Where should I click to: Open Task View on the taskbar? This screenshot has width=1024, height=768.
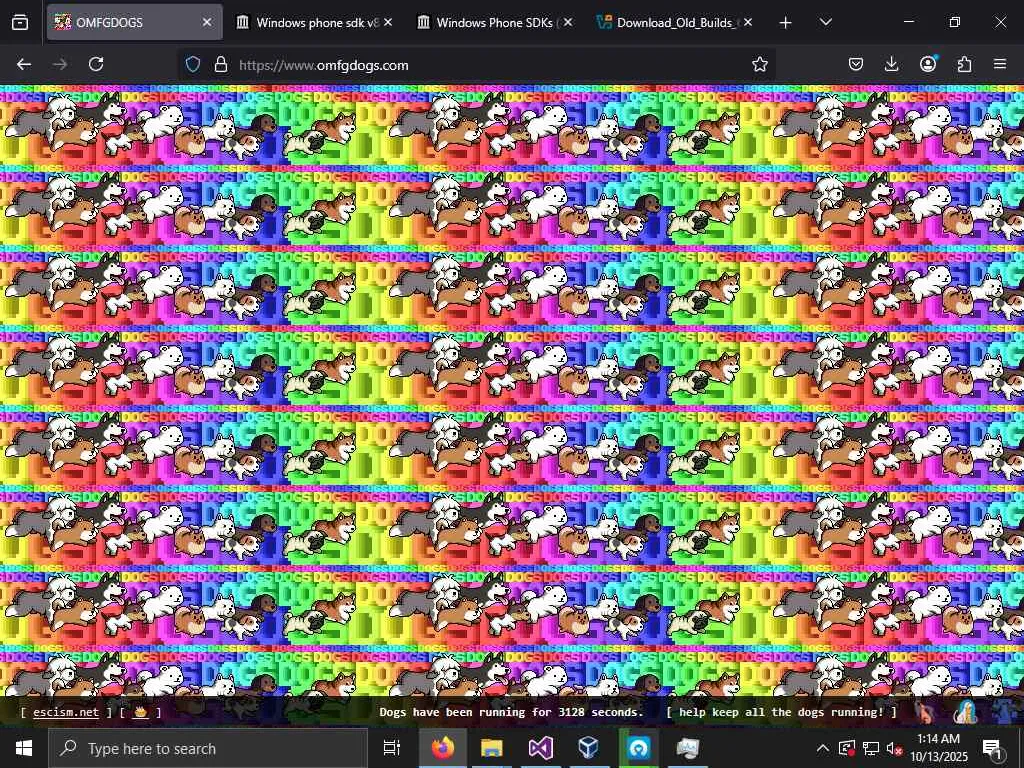pyautogui.click(x=392, y=748)
